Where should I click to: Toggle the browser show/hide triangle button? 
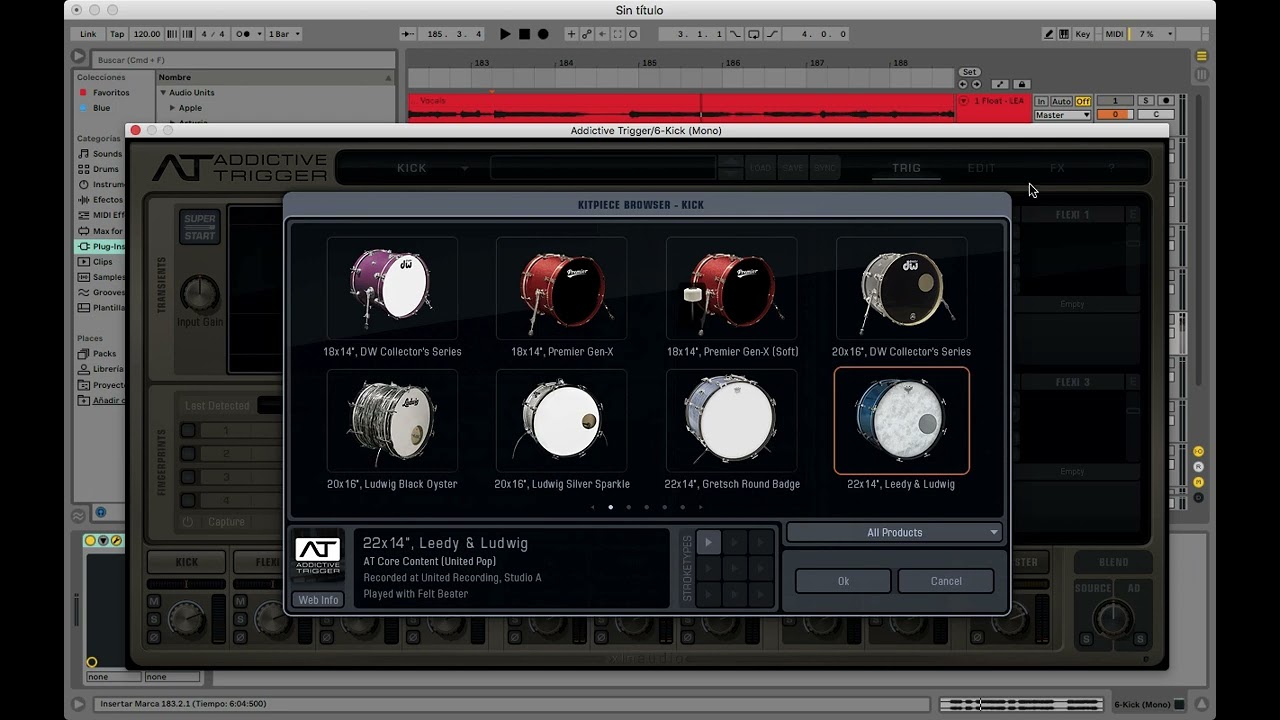(x=80, y=58)
